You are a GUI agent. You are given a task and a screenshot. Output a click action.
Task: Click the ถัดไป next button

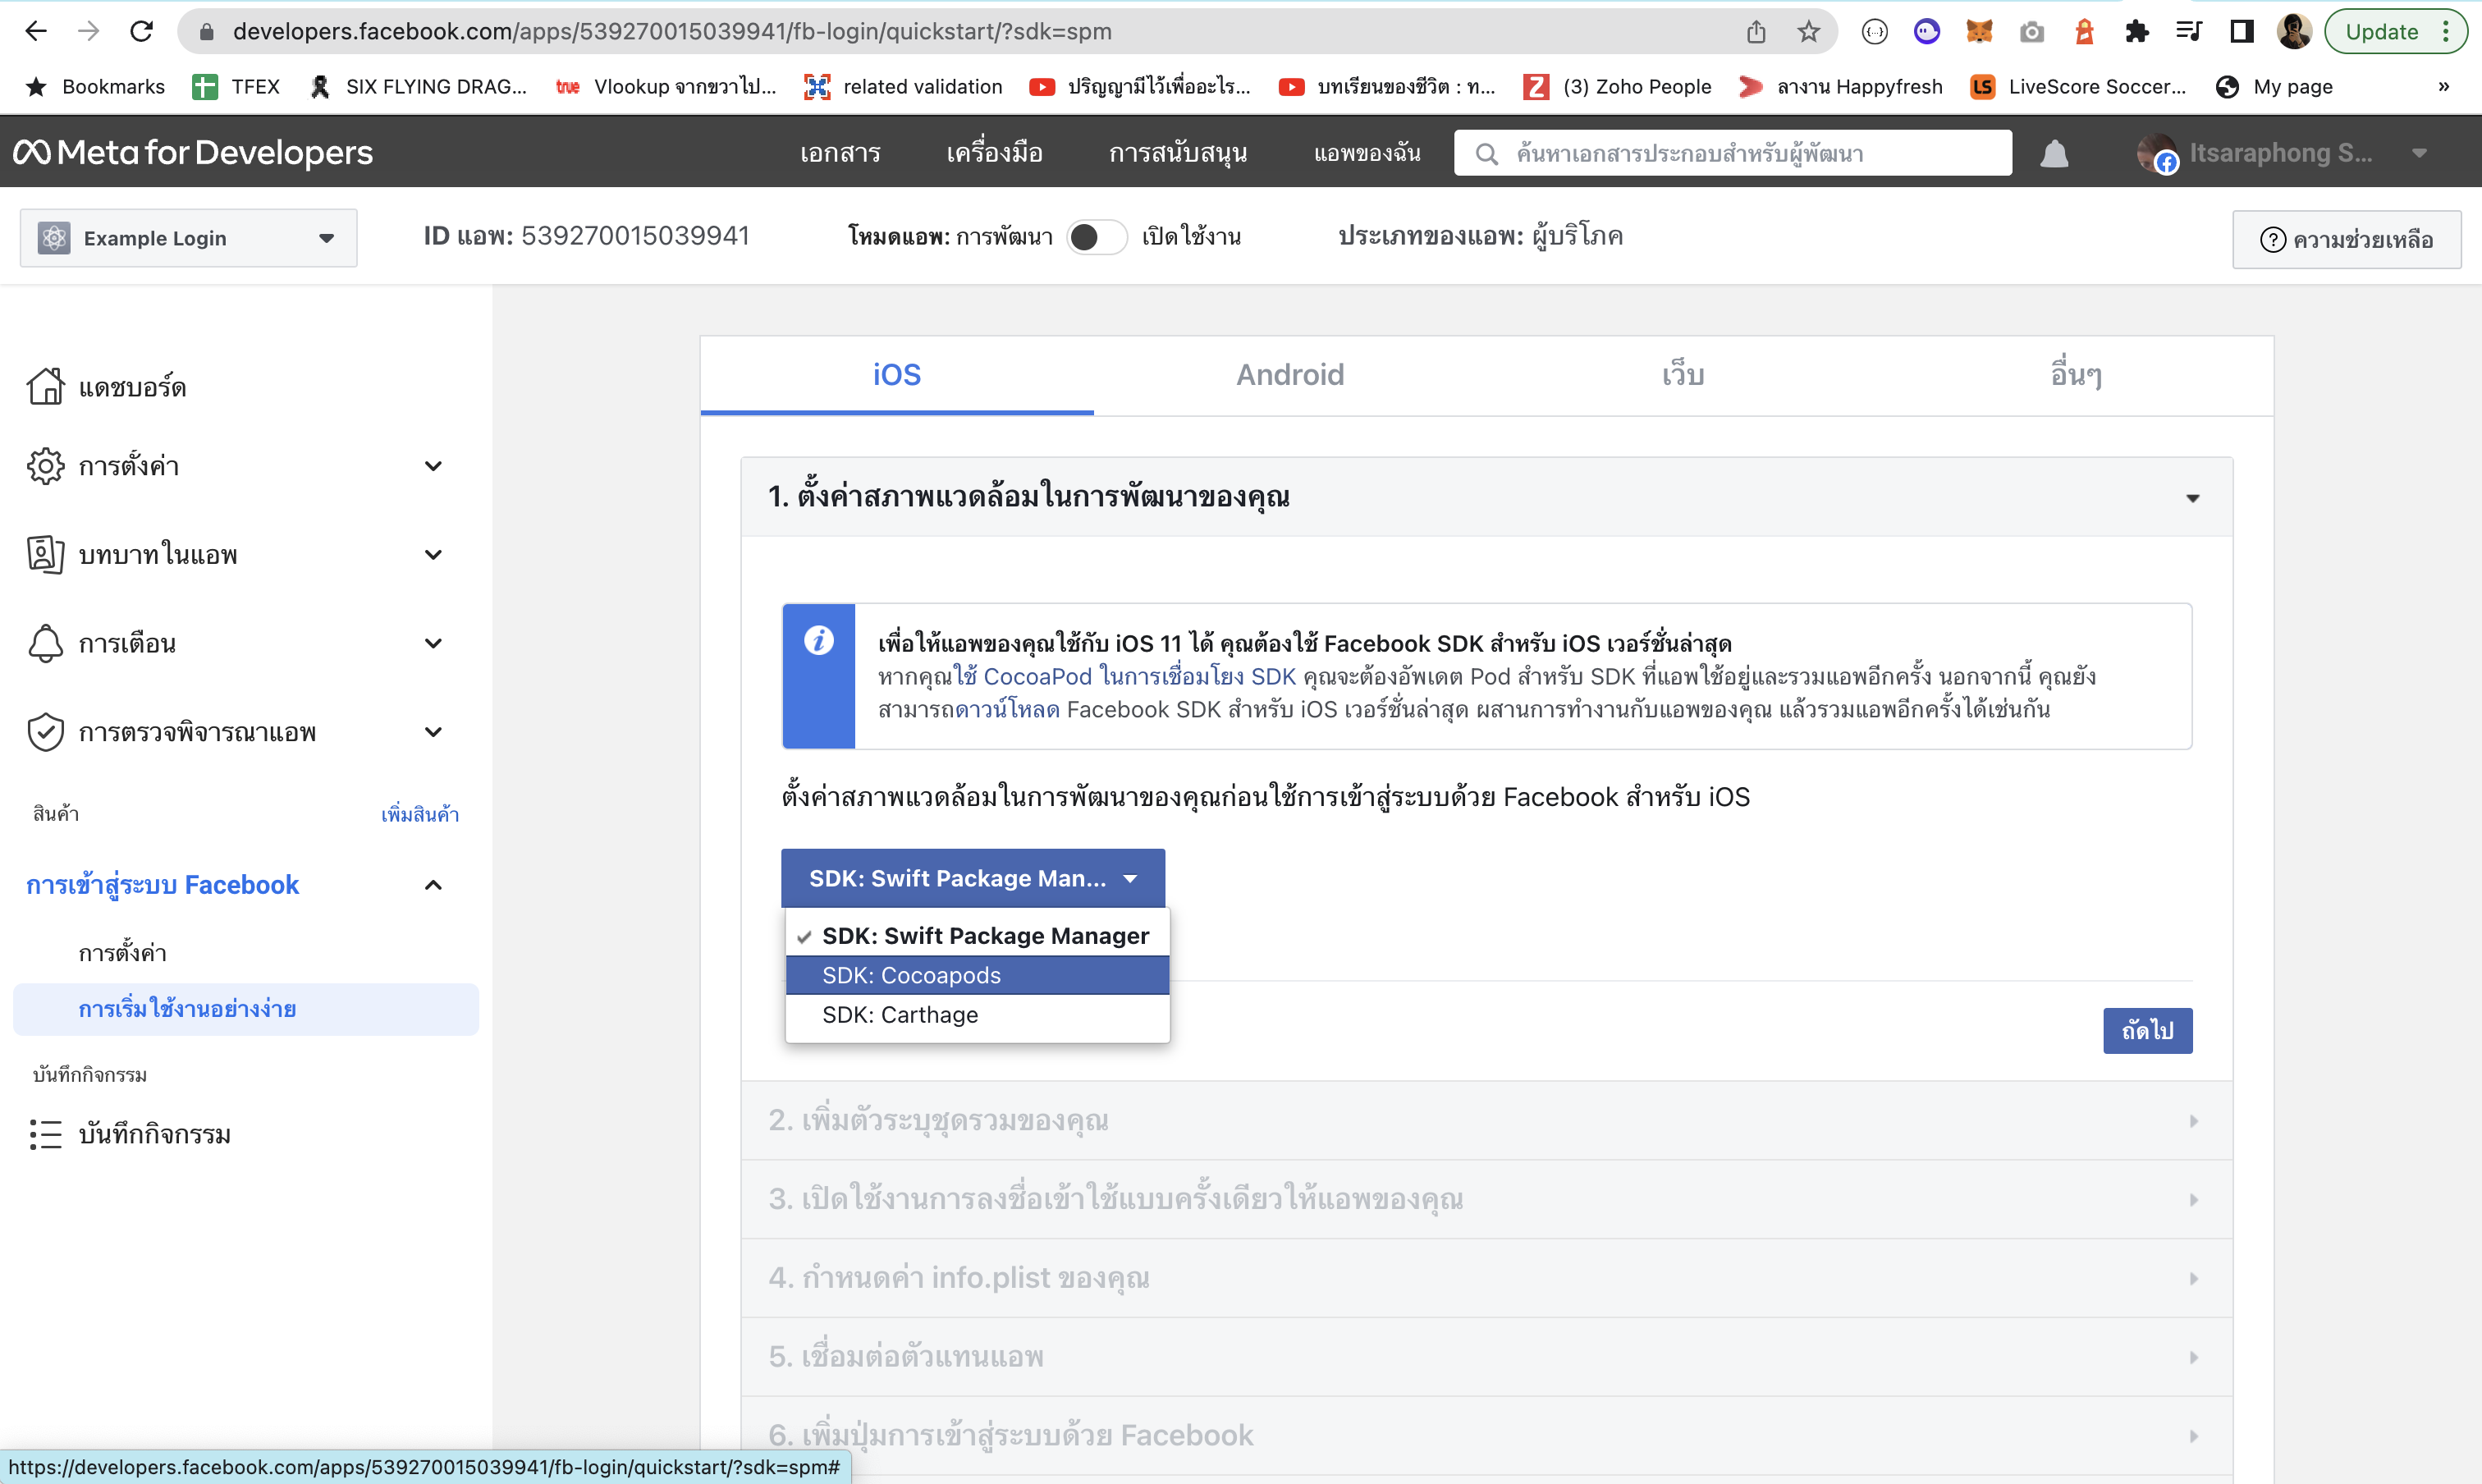click(2147, 1031)
